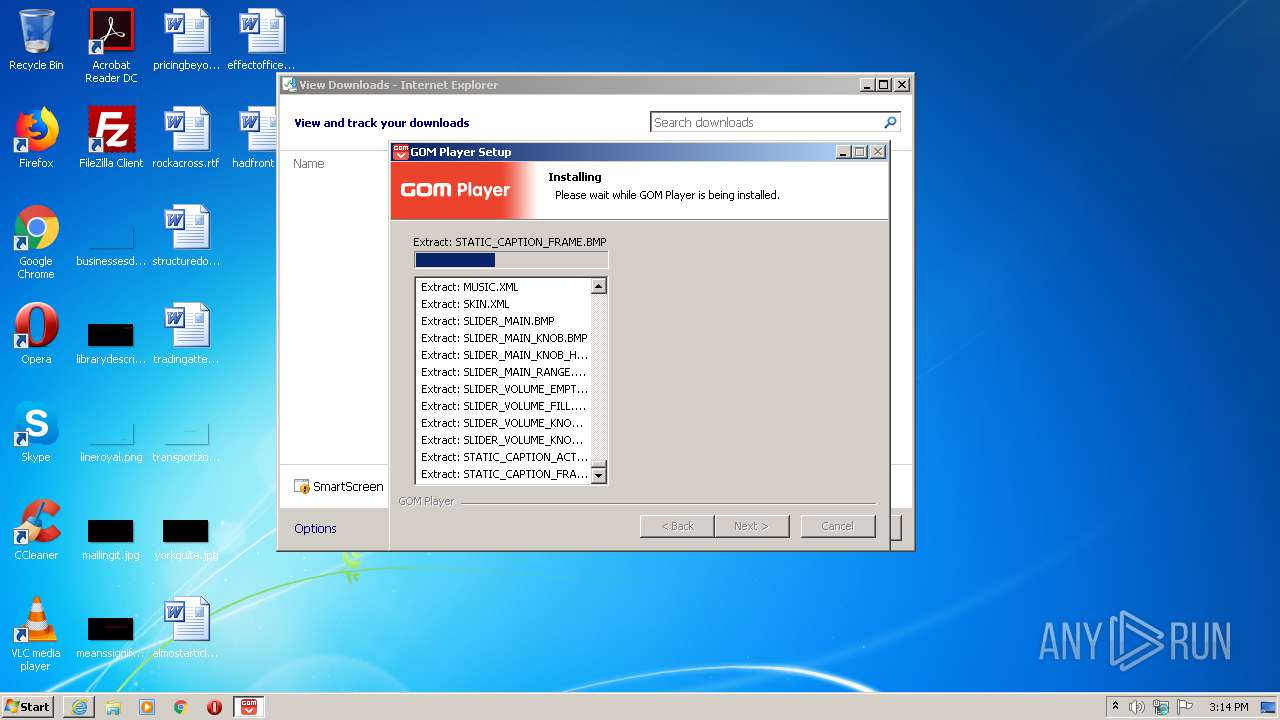This screenshot has width=1280, height=720.
Task: Open the 3:14 PM clock in the tray
Action: pos(1229,707)
